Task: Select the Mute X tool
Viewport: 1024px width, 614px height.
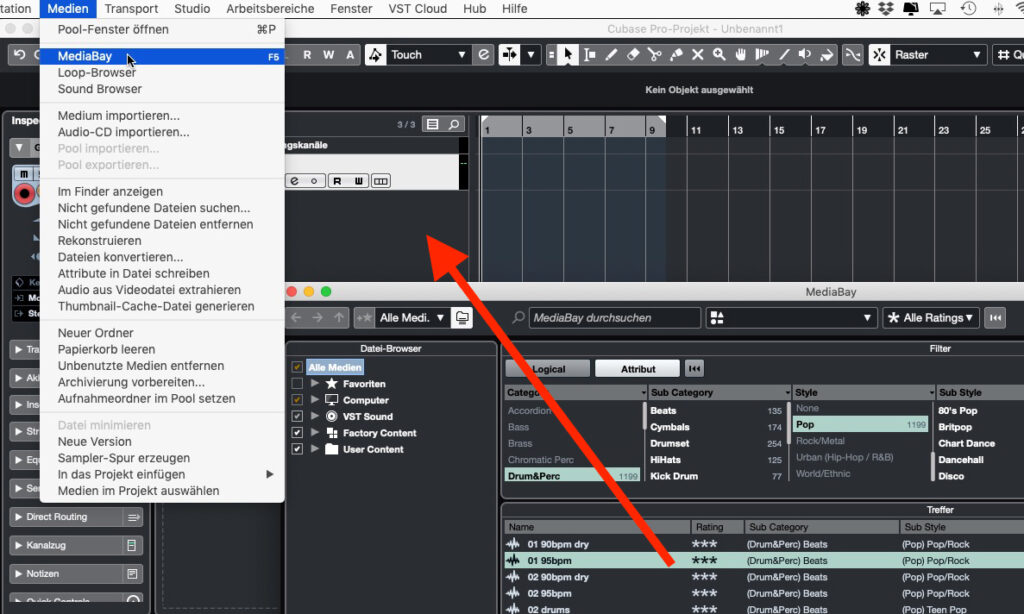Action: pos(697,55)
